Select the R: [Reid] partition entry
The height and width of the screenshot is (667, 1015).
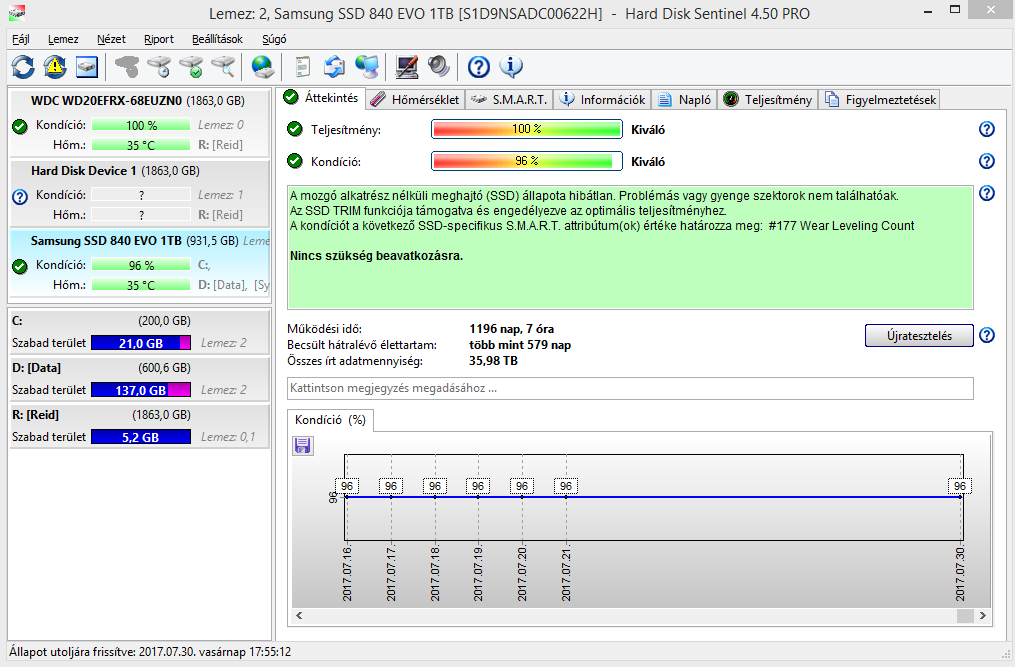point(139,425)
